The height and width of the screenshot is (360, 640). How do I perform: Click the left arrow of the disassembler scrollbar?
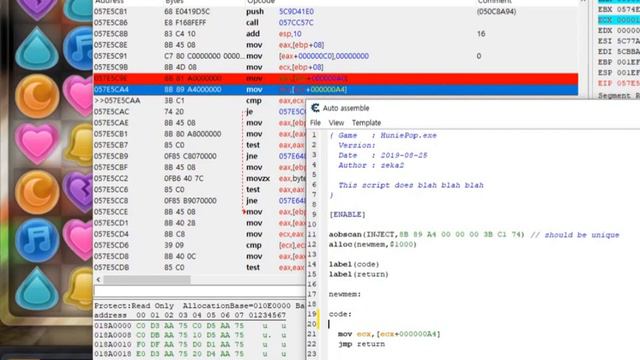pyautogui.click(x=98, y=280)
